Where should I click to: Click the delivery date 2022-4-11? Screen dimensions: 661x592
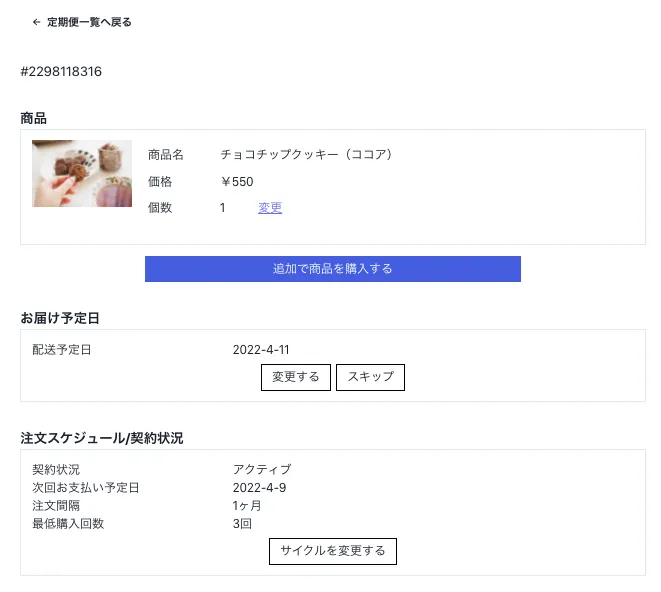[261, 350]
